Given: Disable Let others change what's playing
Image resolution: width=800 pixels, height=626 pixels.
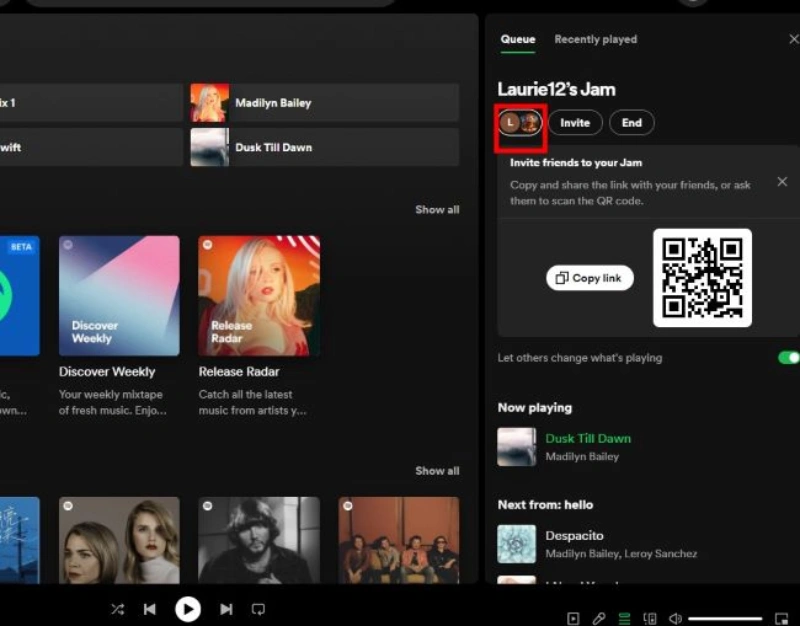Looking at the screenshot, I should (x=788, y=357).
